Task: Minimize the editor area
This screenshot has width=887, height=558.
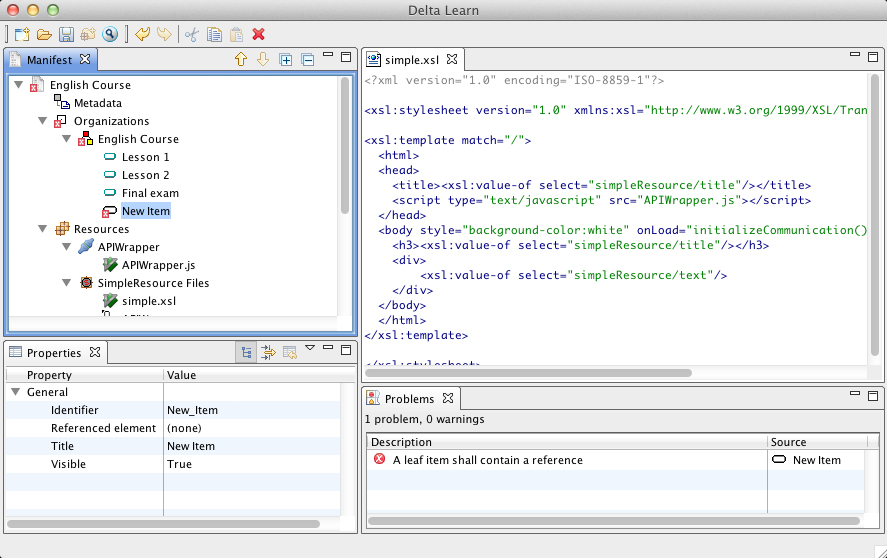Action: click(x=855, y=54)
